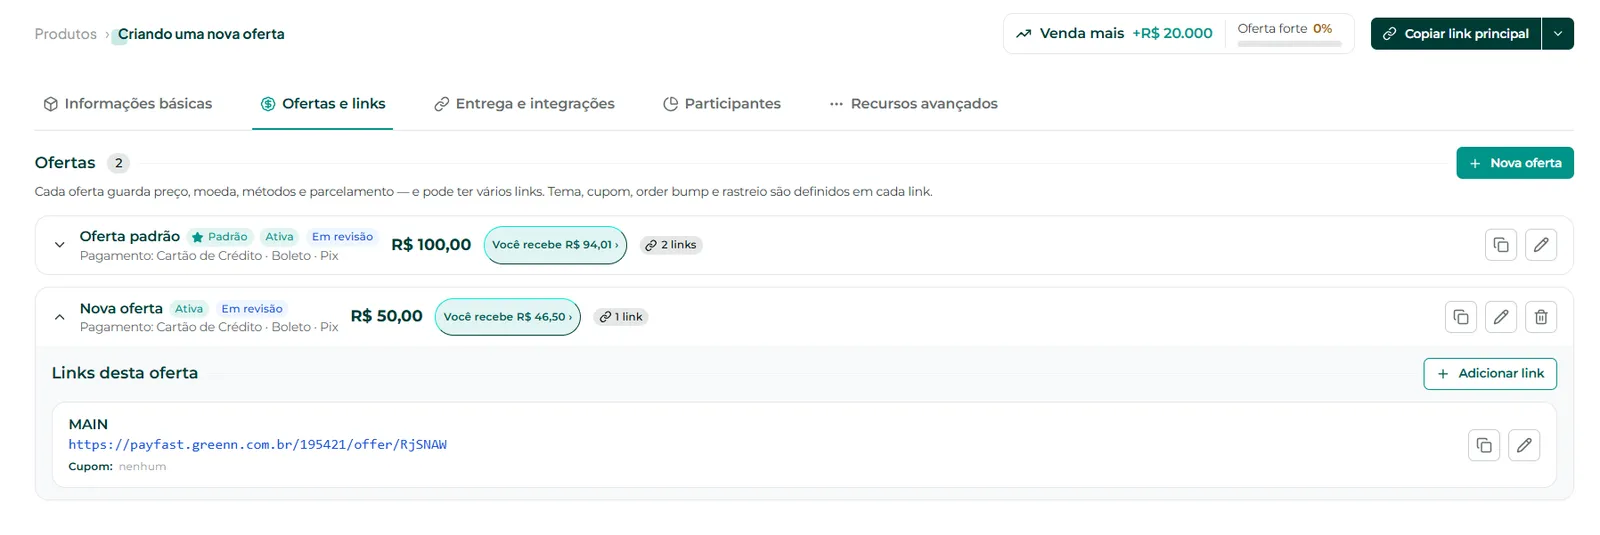
Task: Click Adicionar link button
Action: point(1490,374)
